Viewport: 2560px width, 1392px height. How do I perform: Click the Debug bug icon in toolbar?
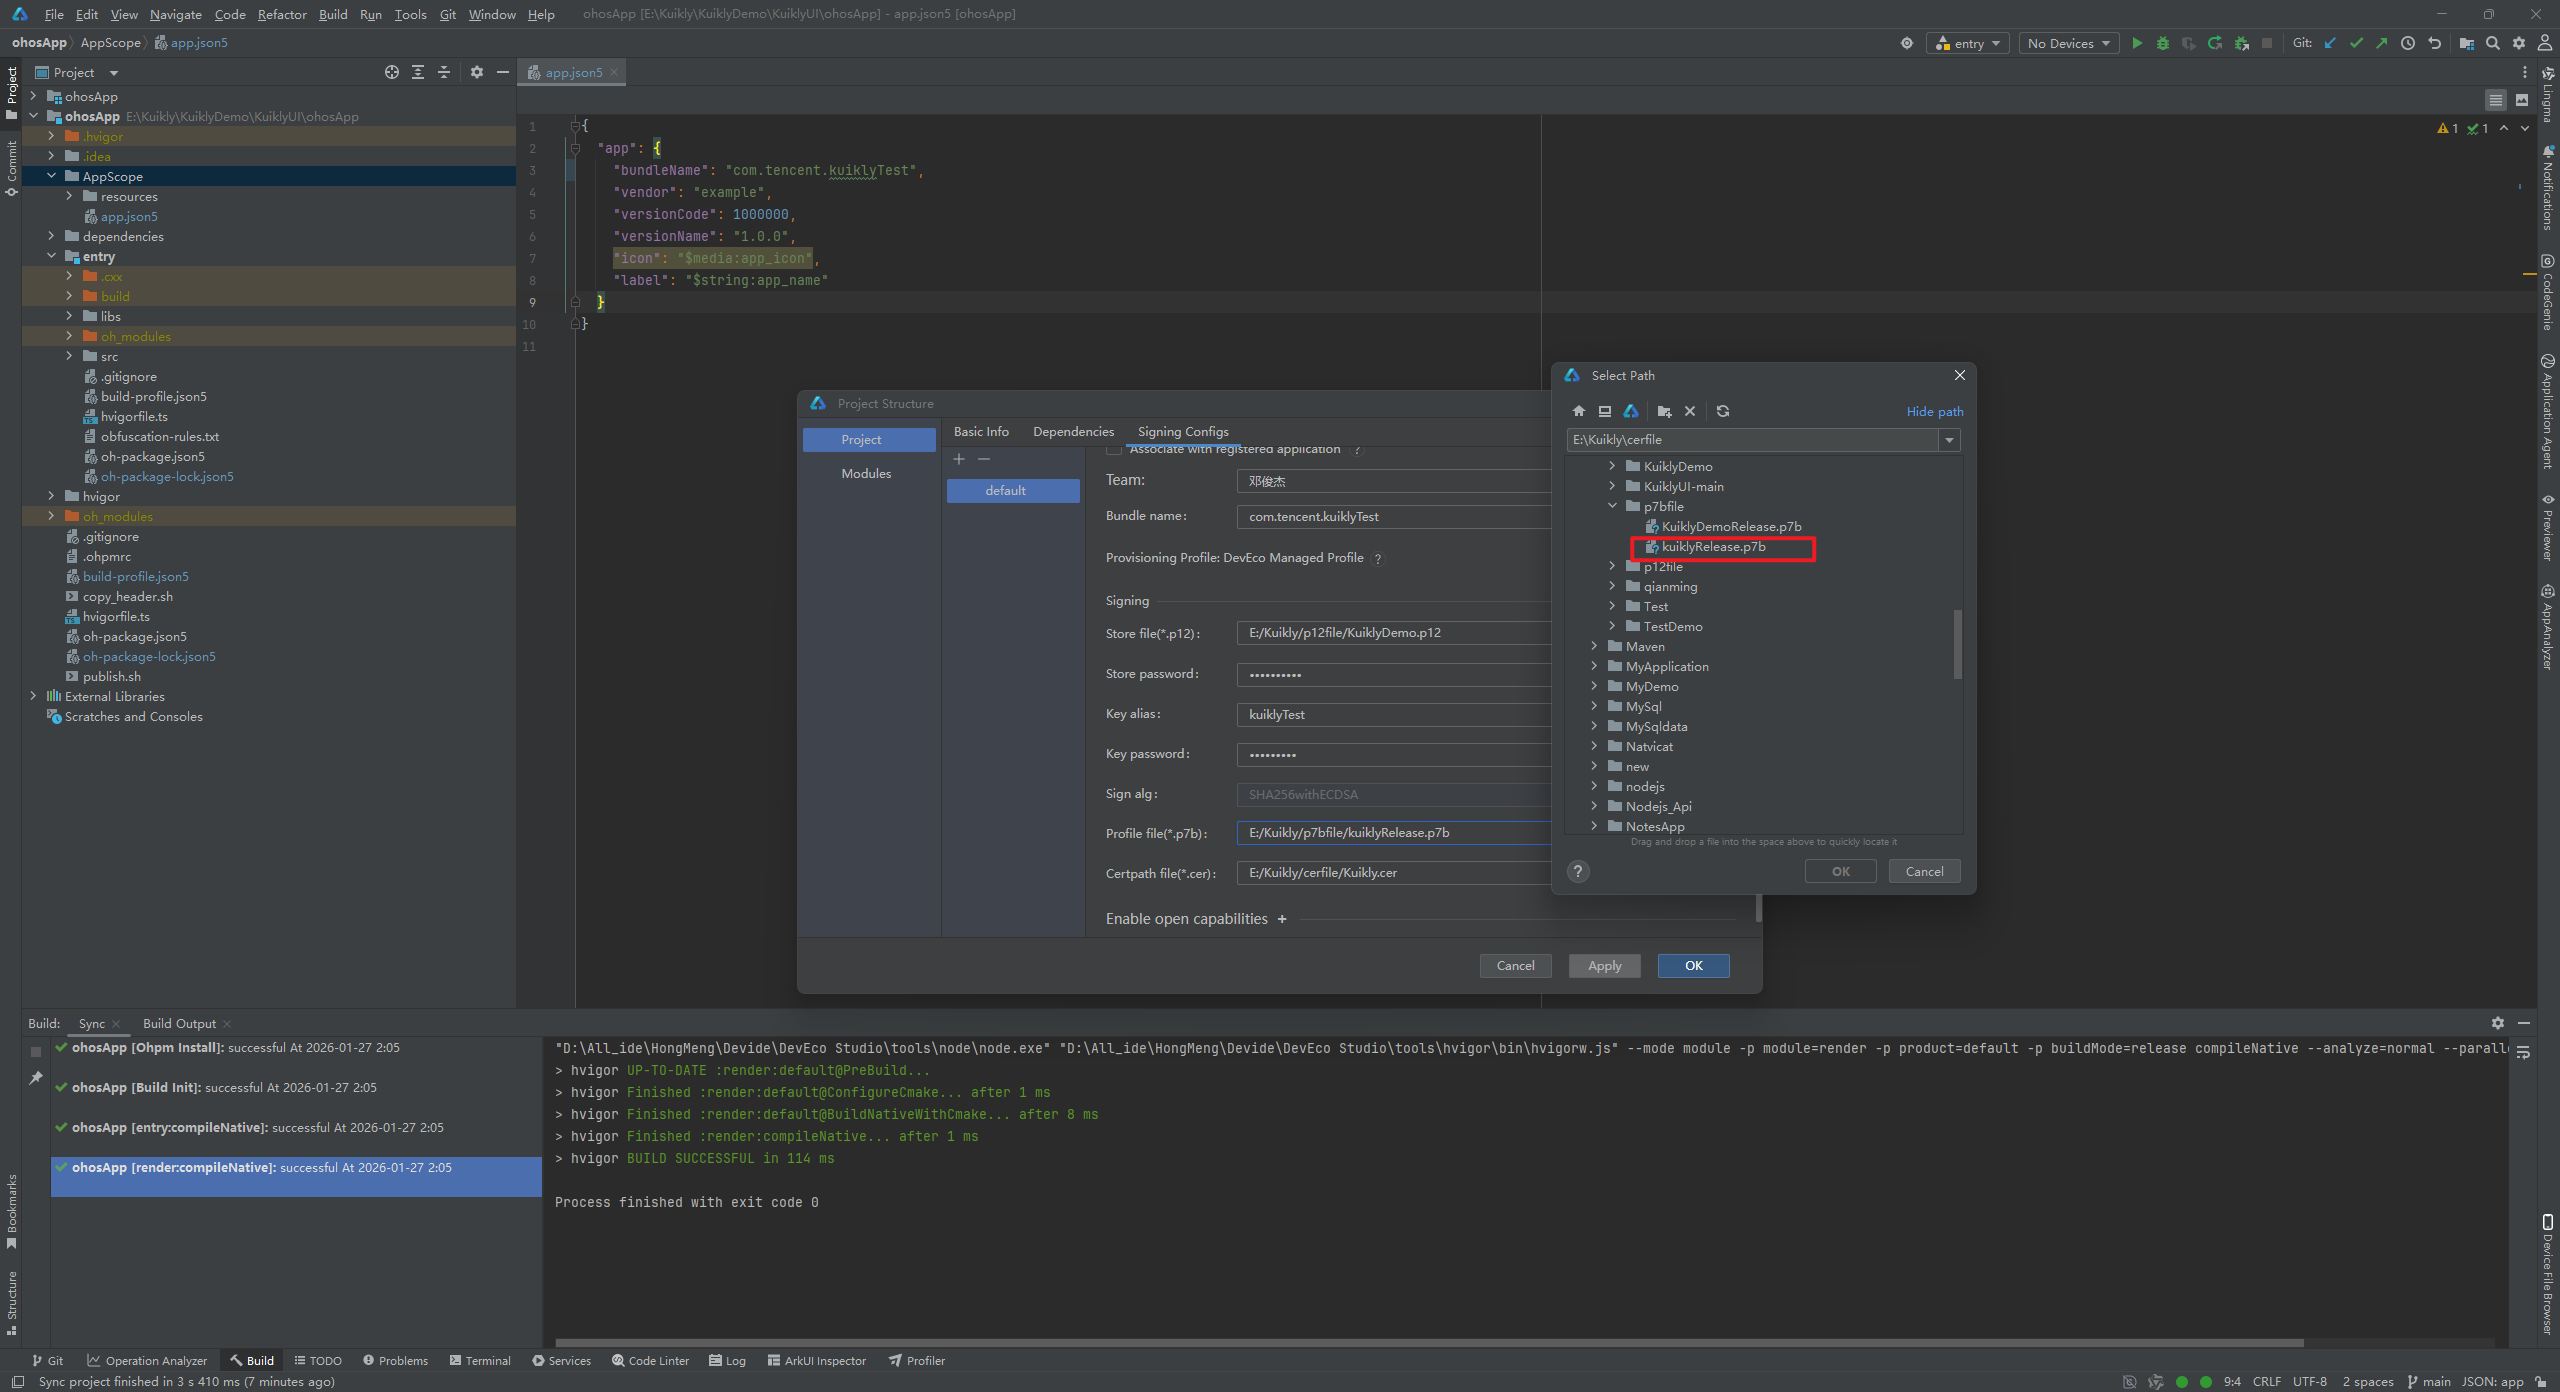pyautogui.click(x=2163, y=43)
